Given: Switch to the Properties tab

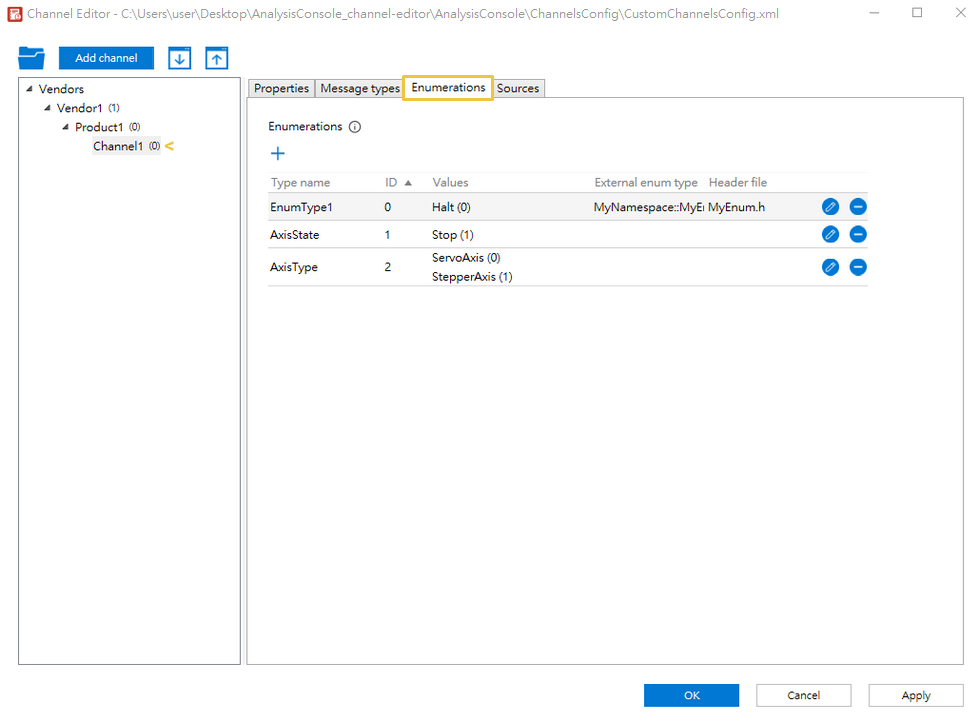Looking at the screenshot, I should coord(281,89).
